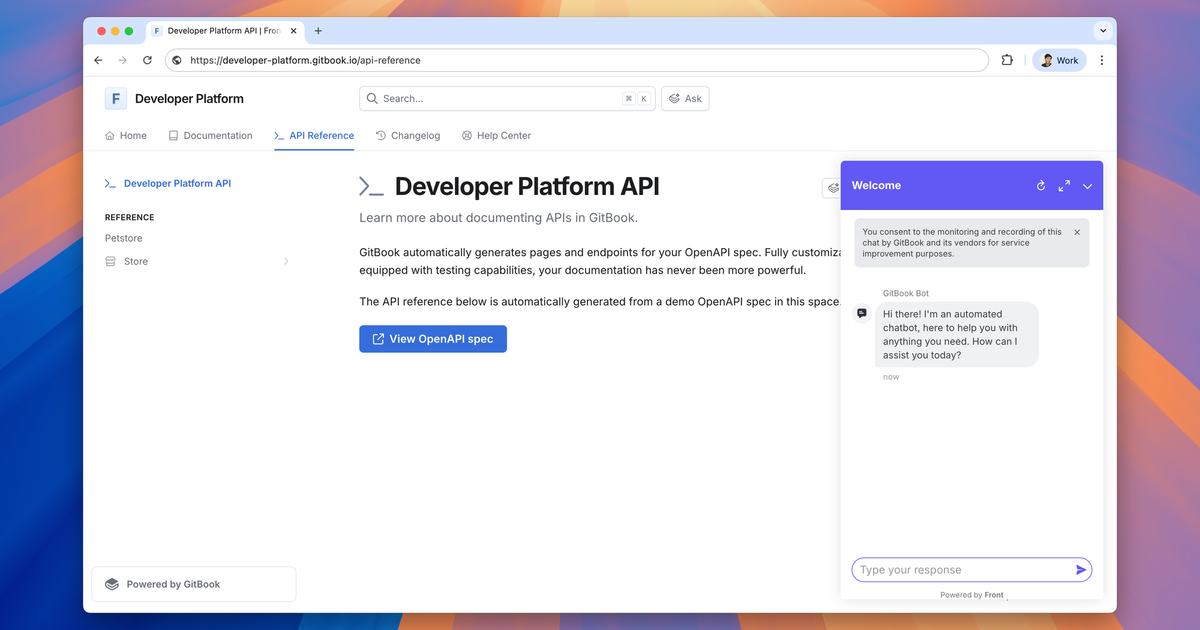Click the GitBook Bot avatar in the chat
The height and width of the screenshot is (630, 1200).
click(x=861, y=312)
